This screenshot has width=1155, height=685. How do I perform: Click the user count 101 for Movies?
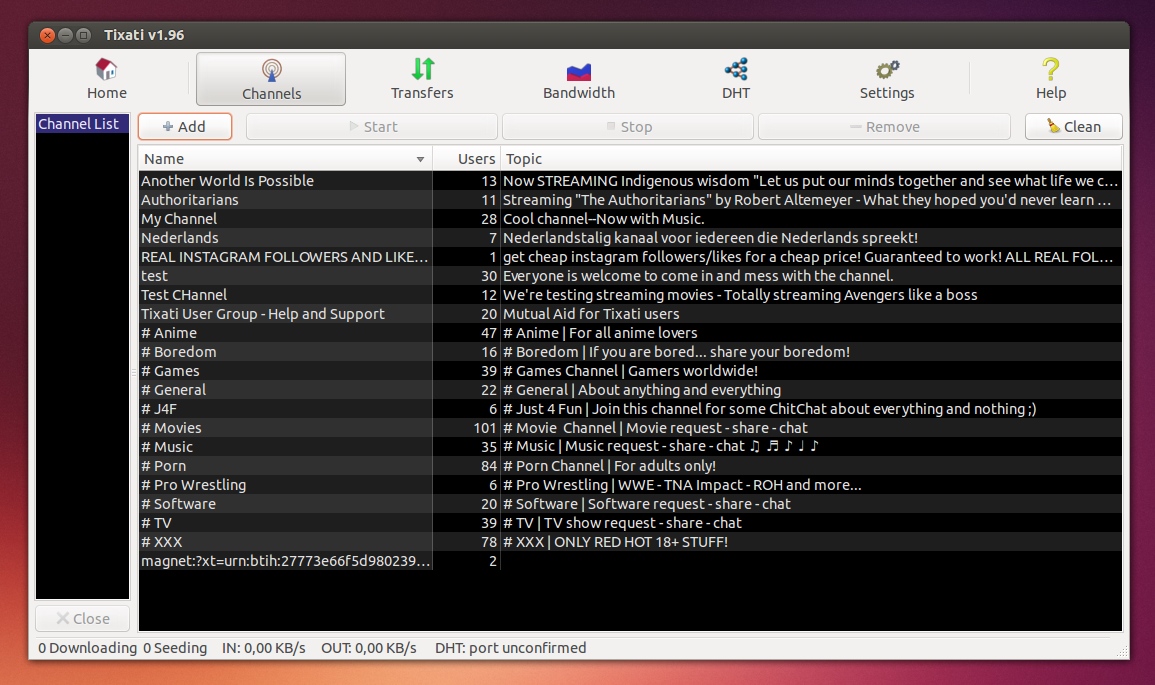click(485, 428)
